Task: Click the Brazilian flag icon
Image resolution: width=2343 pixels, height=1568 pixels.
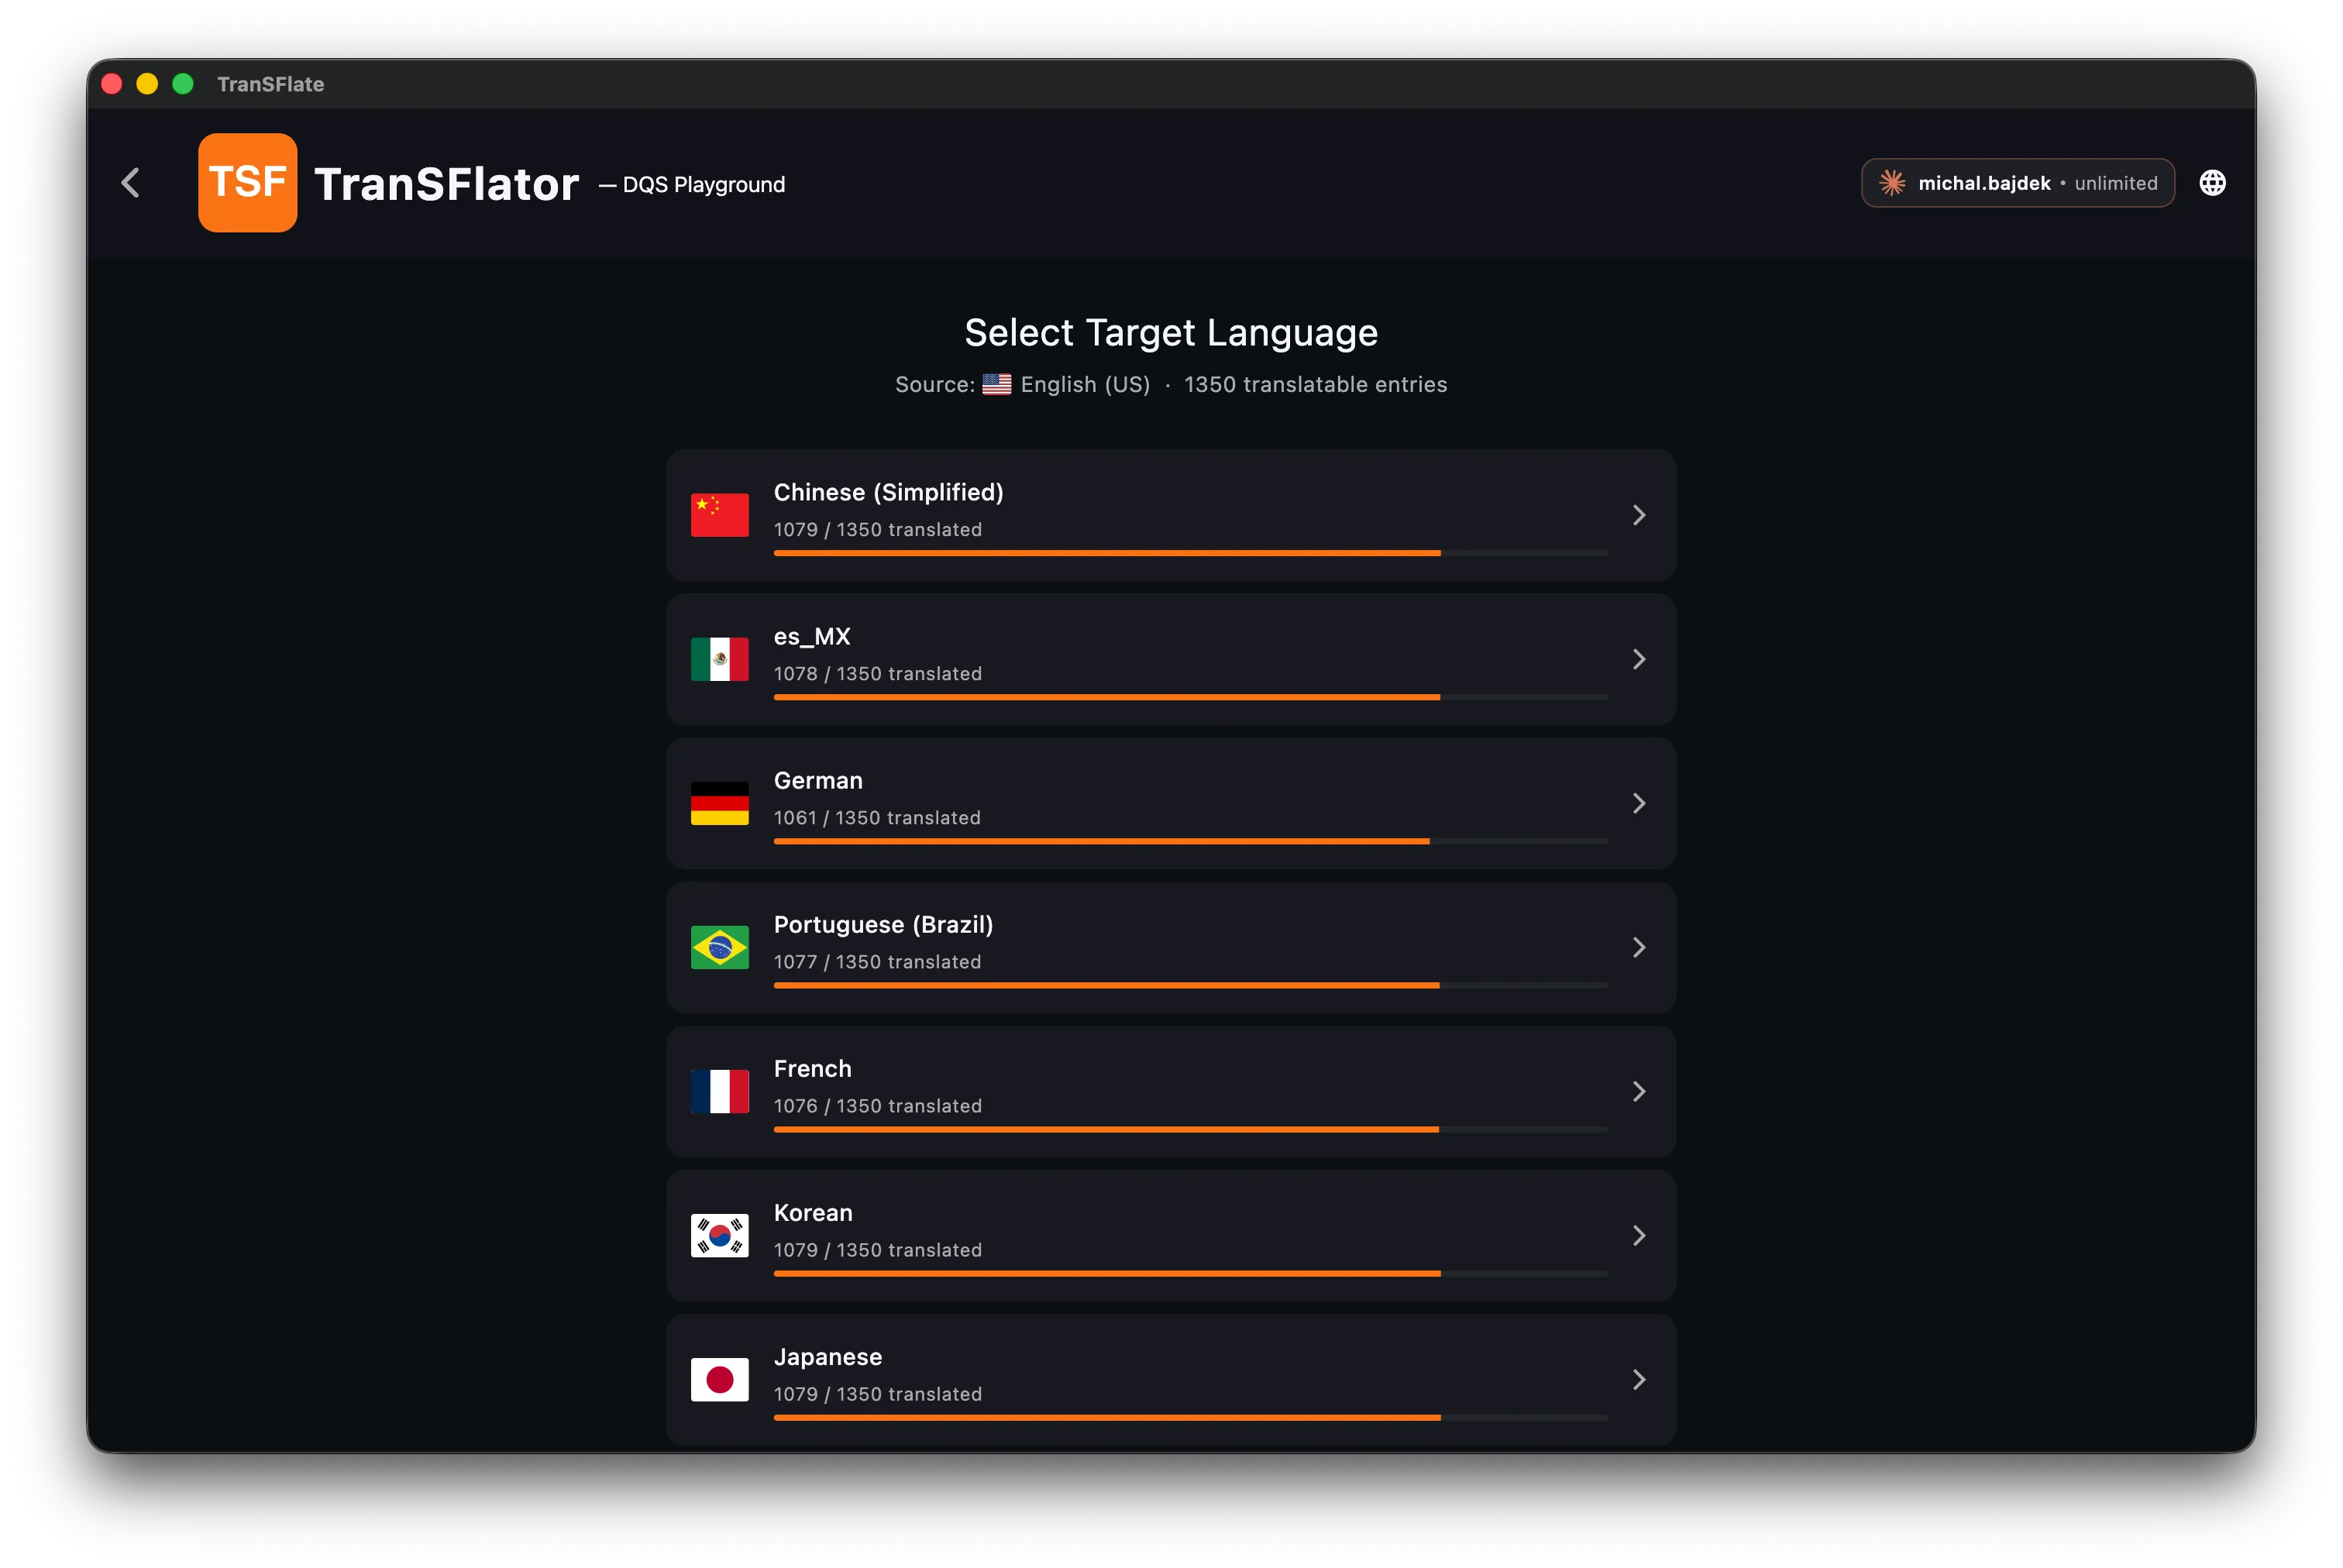Action: tap(719, 946)
